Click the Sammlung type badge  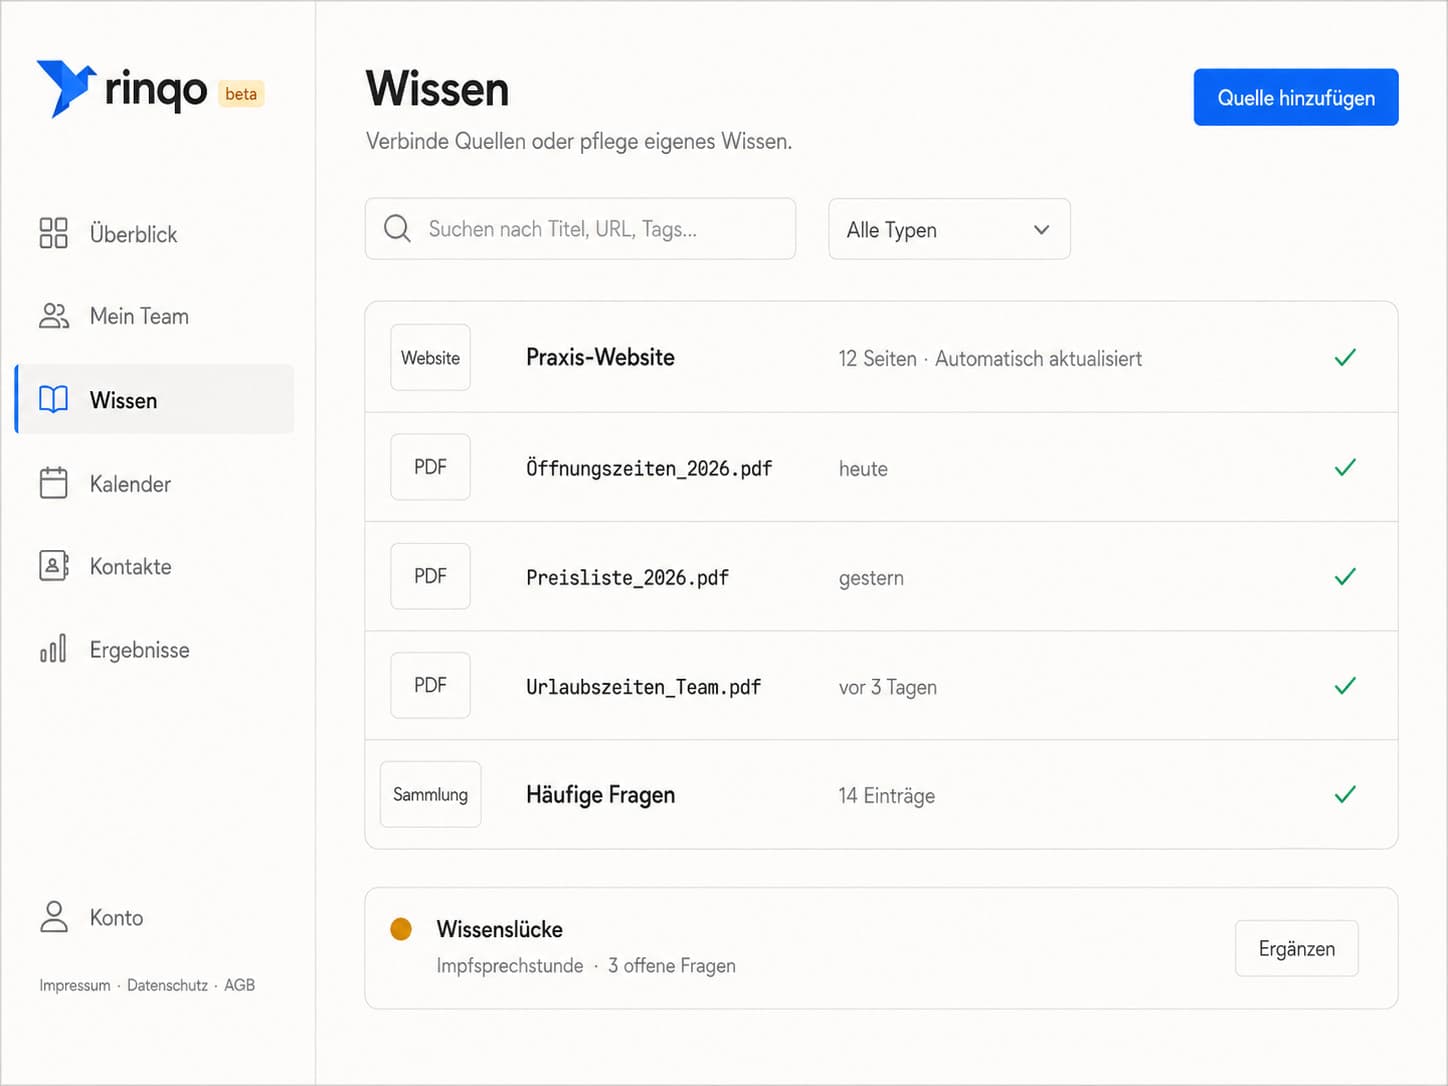pyautogui.click(x=430, y=794)
